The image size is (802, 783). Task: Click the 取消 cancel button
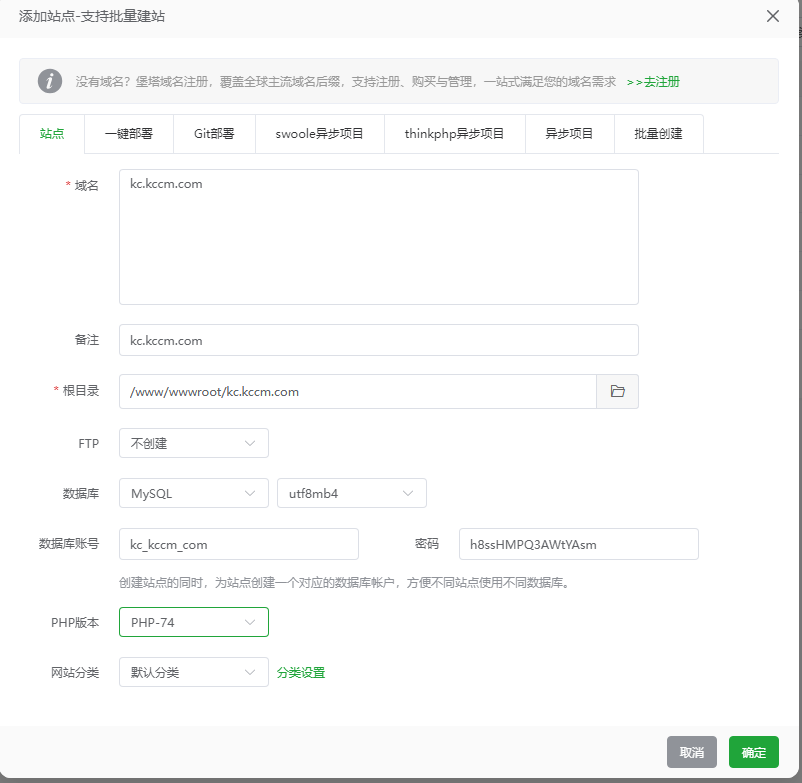[x=692, y=752]
